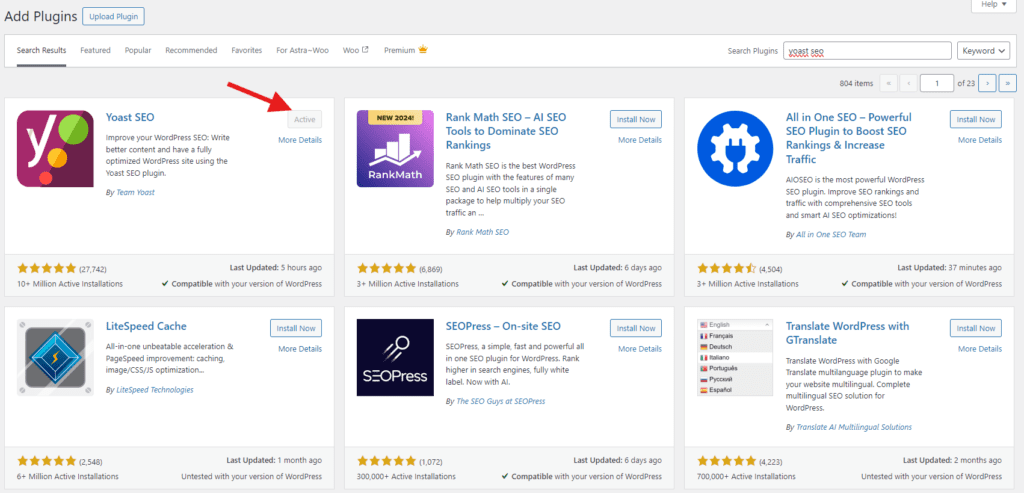Open The SEO Guys at SEOPress link

coord(501,401)
